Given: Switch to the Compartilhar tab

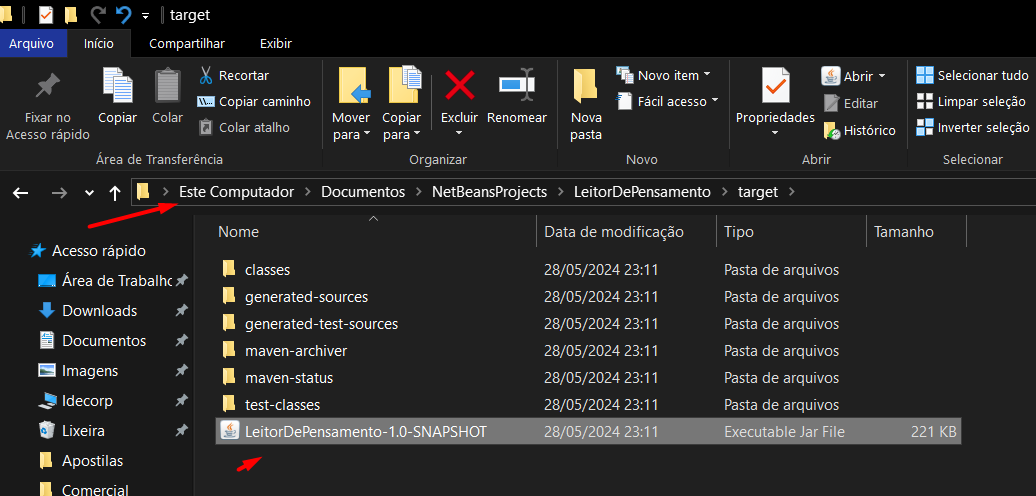Looking at the screenshot, I should (187, 44).
